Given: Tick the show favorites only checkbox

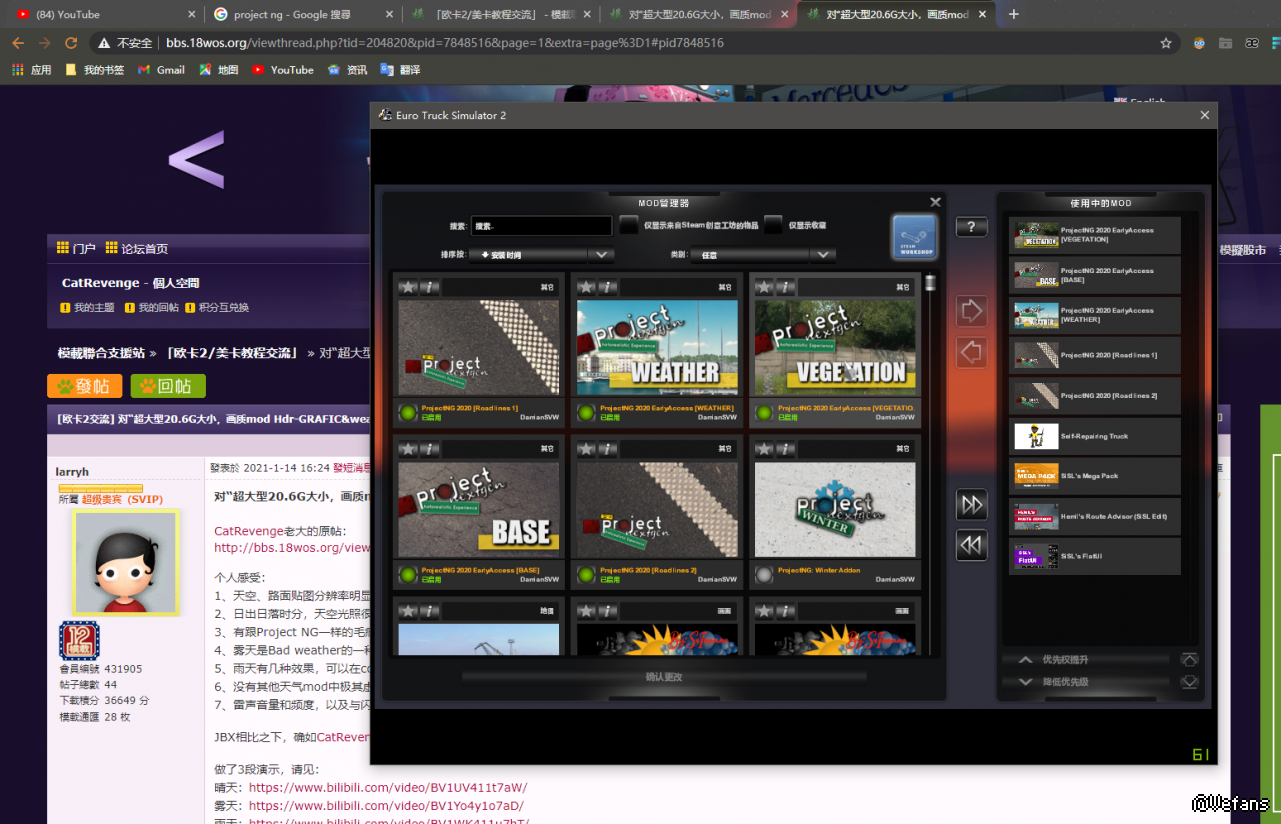Looking at the screenshot, I should tap(774, 226).
